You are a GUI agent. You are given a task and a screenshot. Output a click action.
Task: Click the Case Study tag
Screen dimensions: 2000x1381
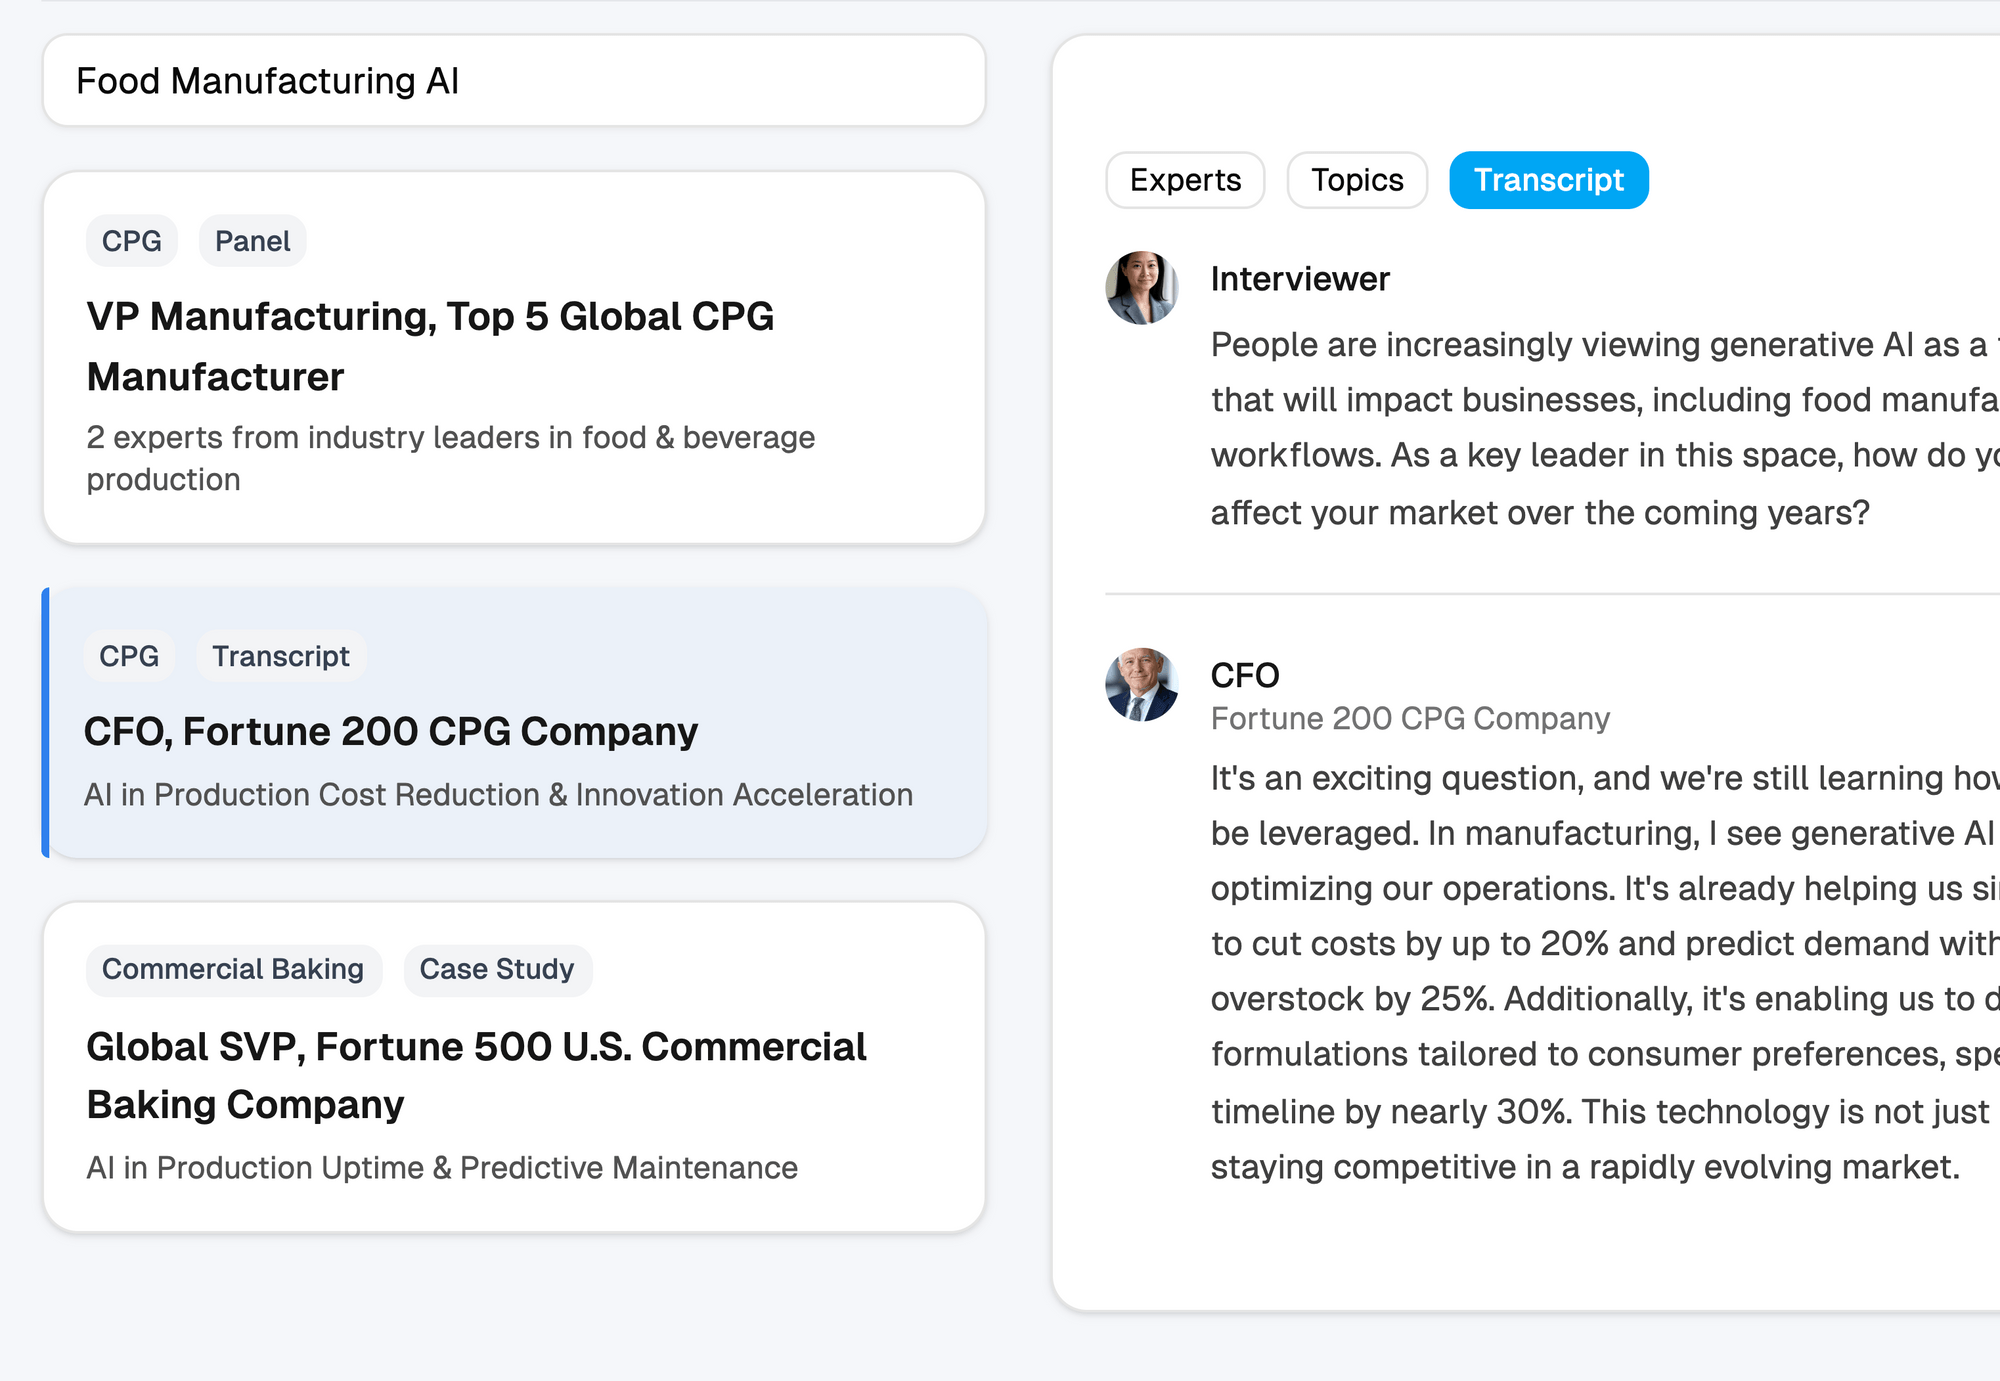coord(497,969)
